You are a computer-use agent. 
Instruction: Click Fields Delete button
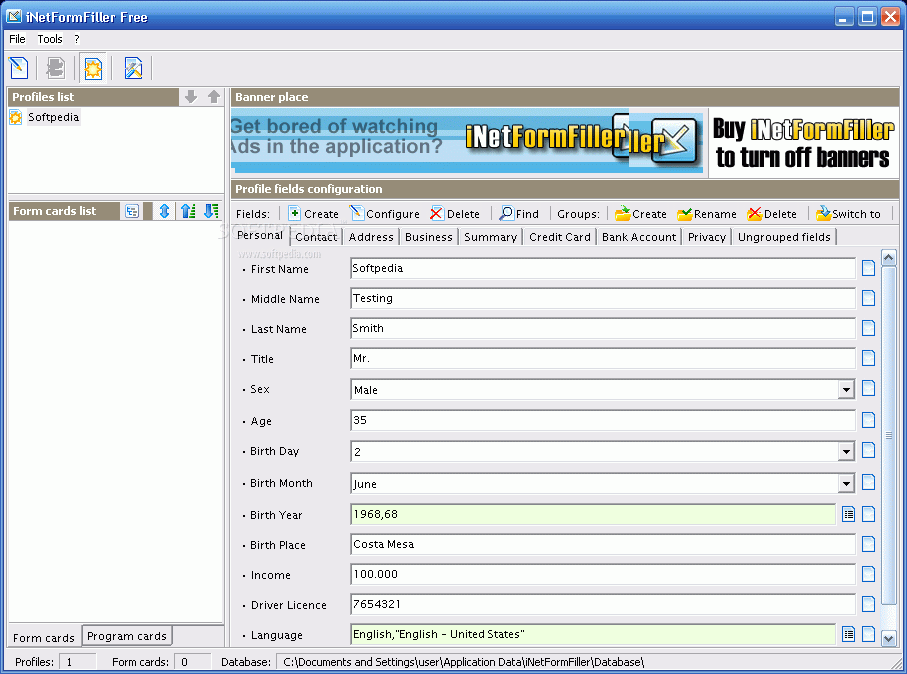coord(455,214)
